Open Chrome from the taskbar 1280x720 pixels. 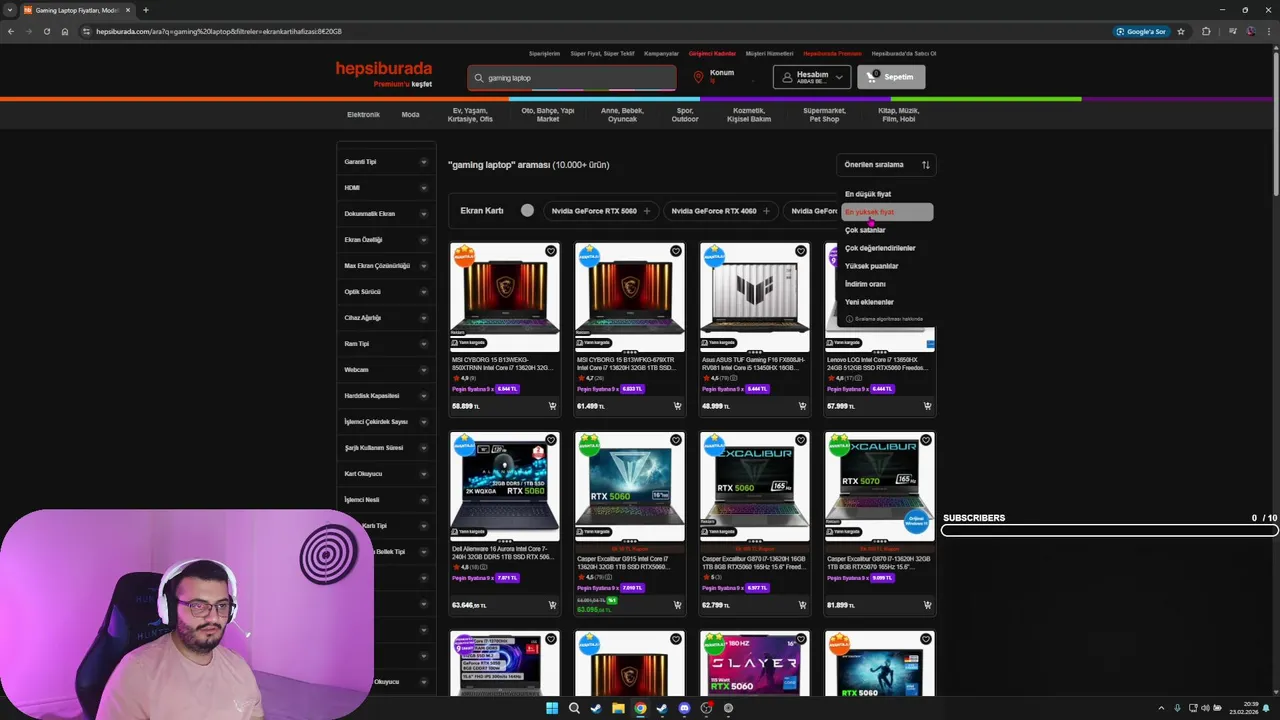pos(640,708)
